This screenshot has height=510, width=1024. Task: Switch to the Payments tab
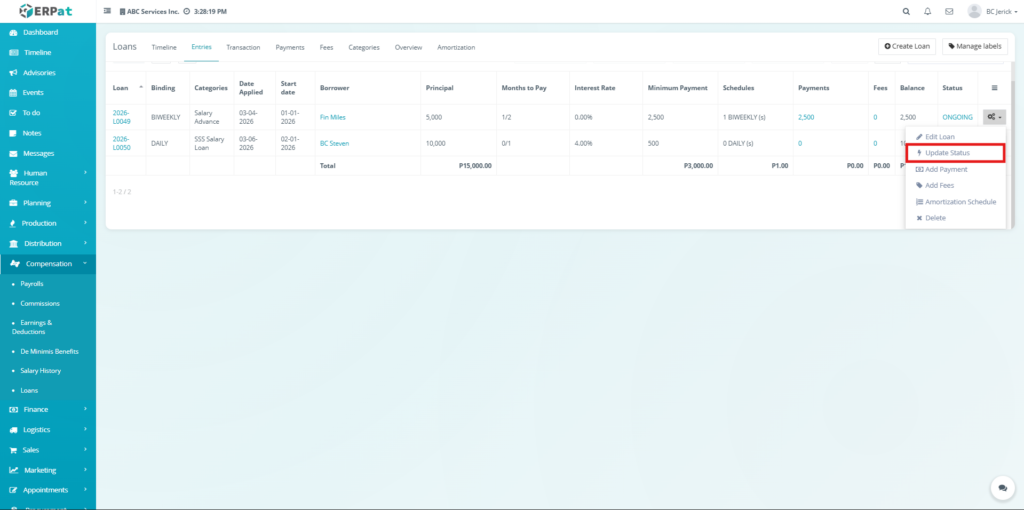tap(290, 47)
